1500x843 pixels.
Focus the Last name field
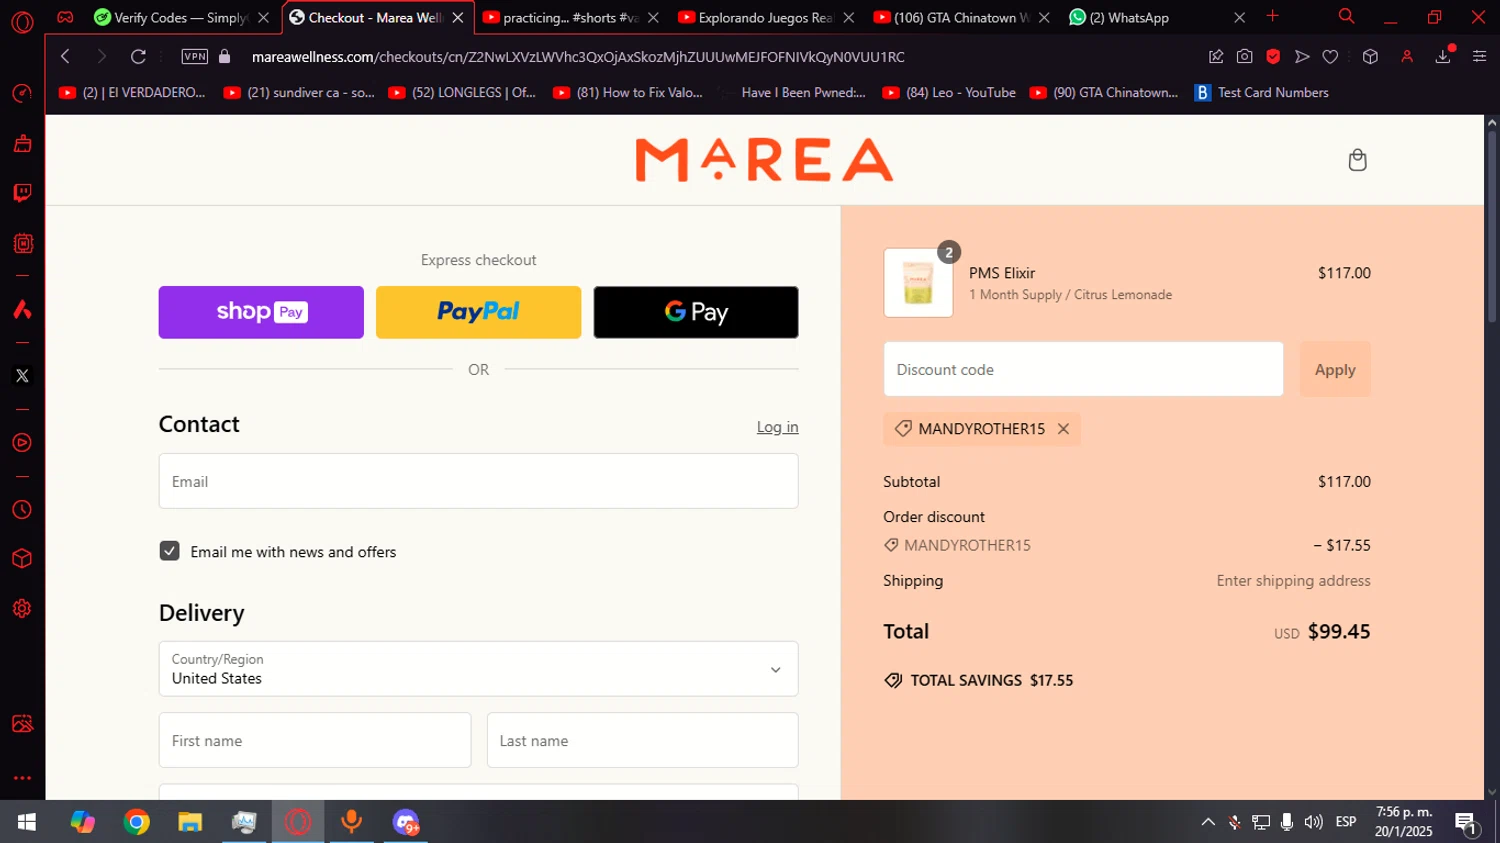(642, 740)
